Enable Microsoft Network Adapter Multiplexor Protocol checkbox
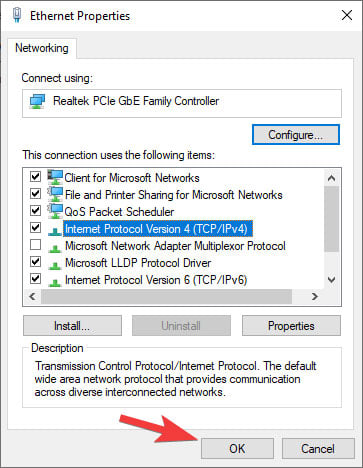The height and width of the screenshot is (468, 363). 35,245
